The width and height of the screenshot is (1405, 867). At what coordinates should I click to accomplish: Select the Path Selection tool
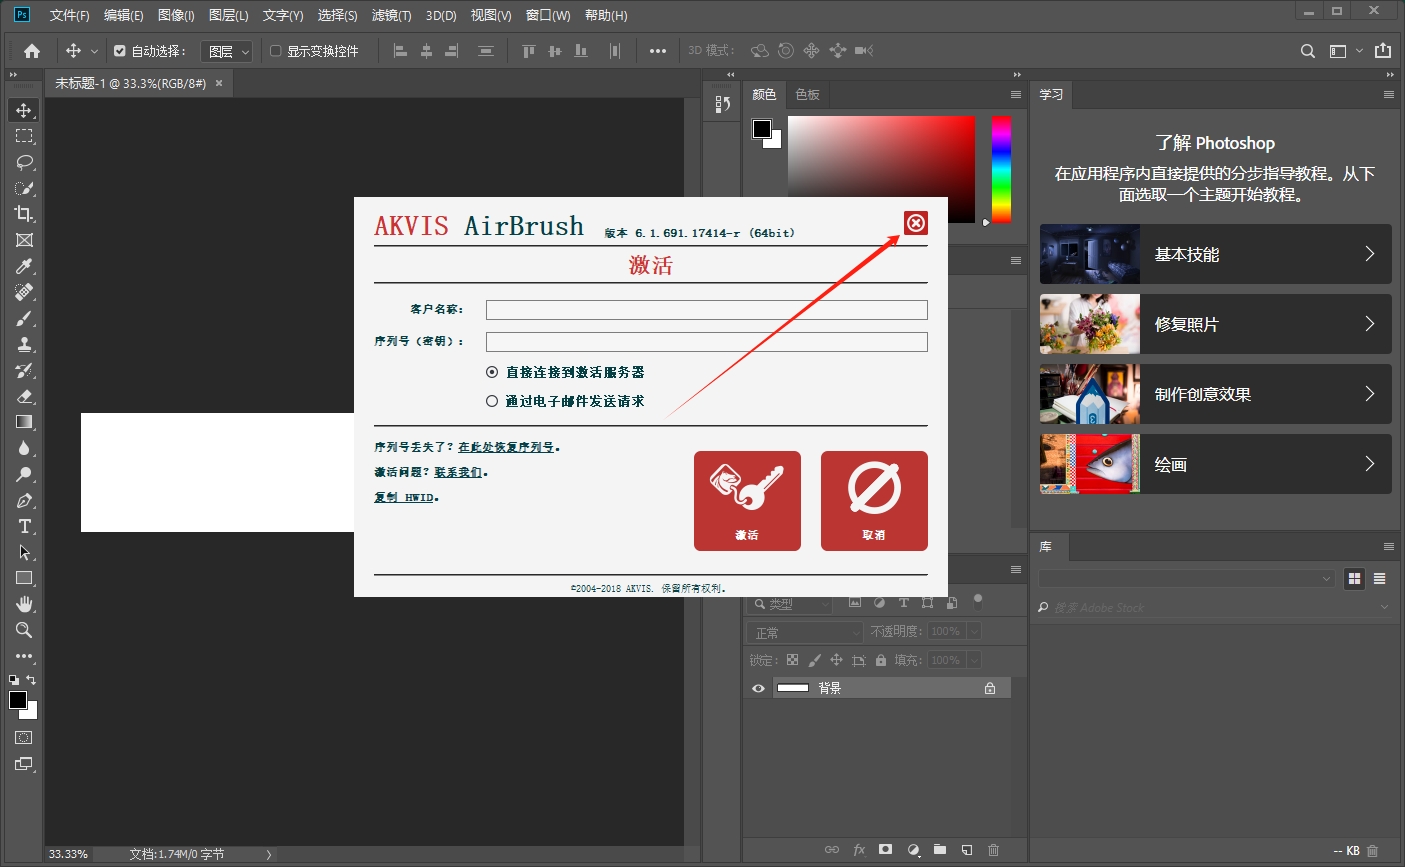tap(24, 552)
